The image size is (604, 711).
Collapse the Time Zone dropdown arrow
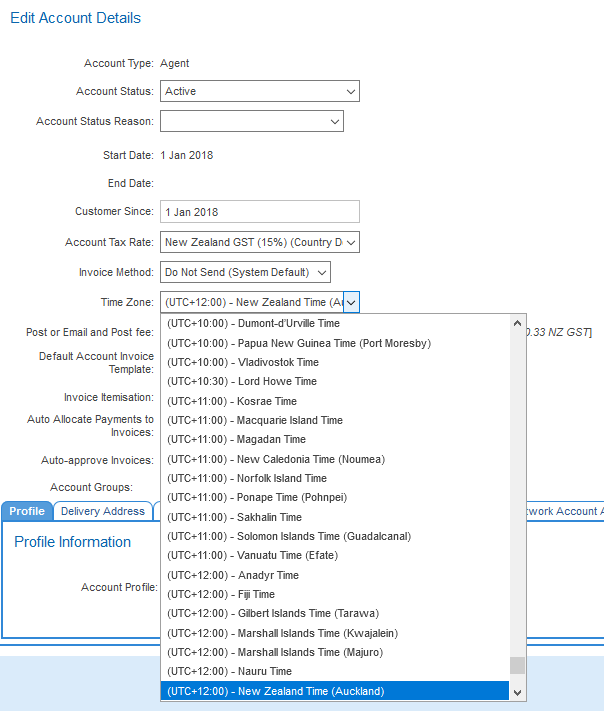pos(351,302)
